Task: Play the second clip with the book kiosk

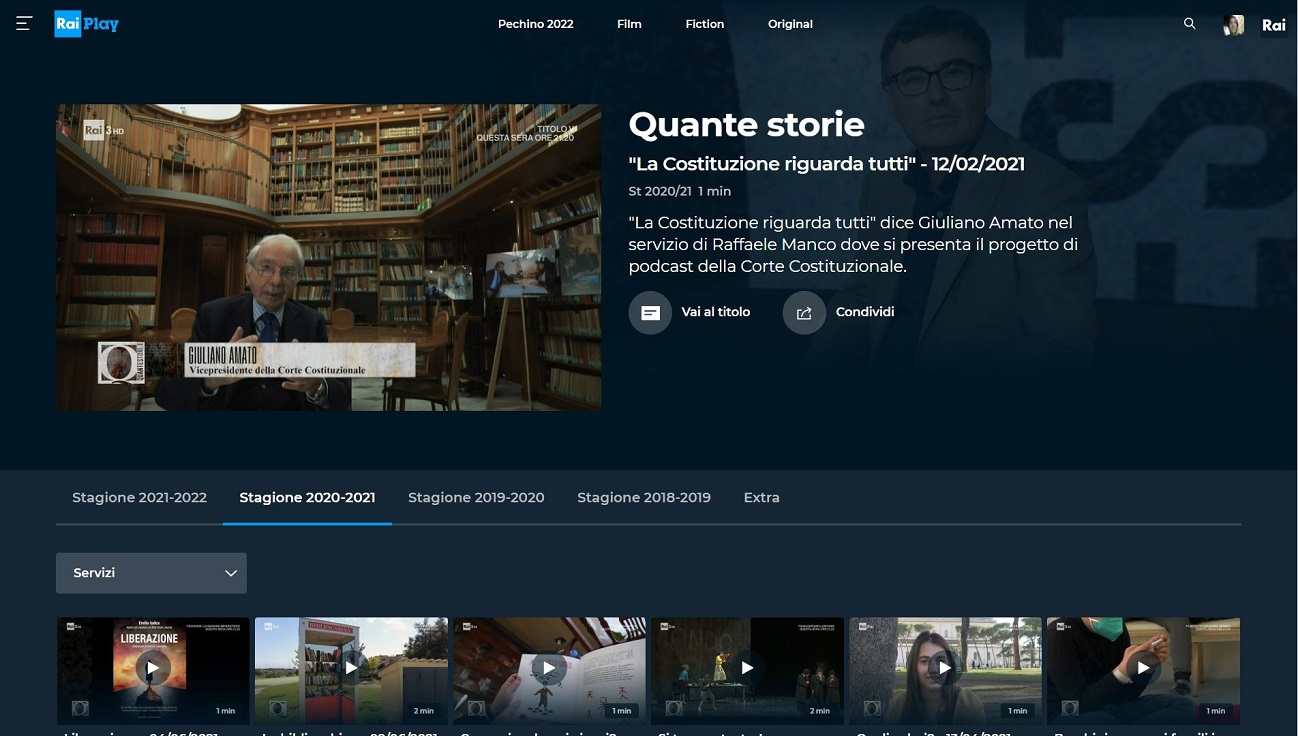Action: (351, 668)
